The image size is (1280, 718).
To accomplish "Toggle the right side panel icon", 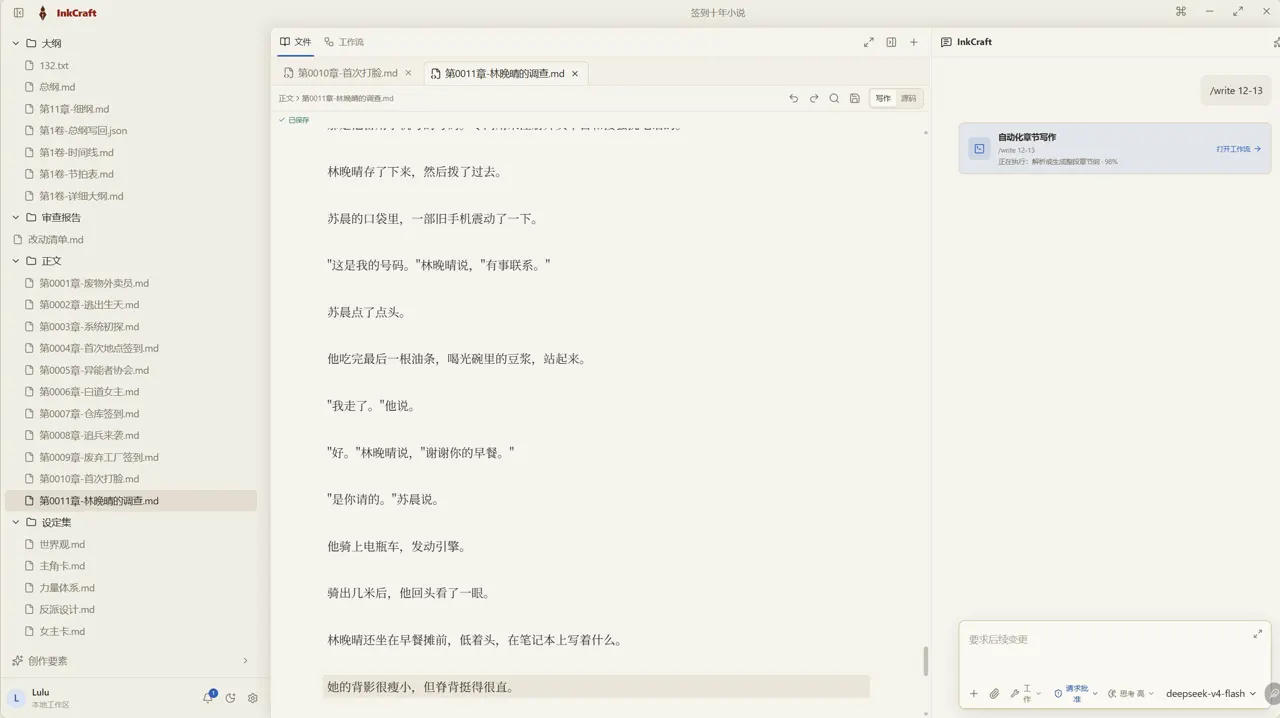I will click(891, 42).
